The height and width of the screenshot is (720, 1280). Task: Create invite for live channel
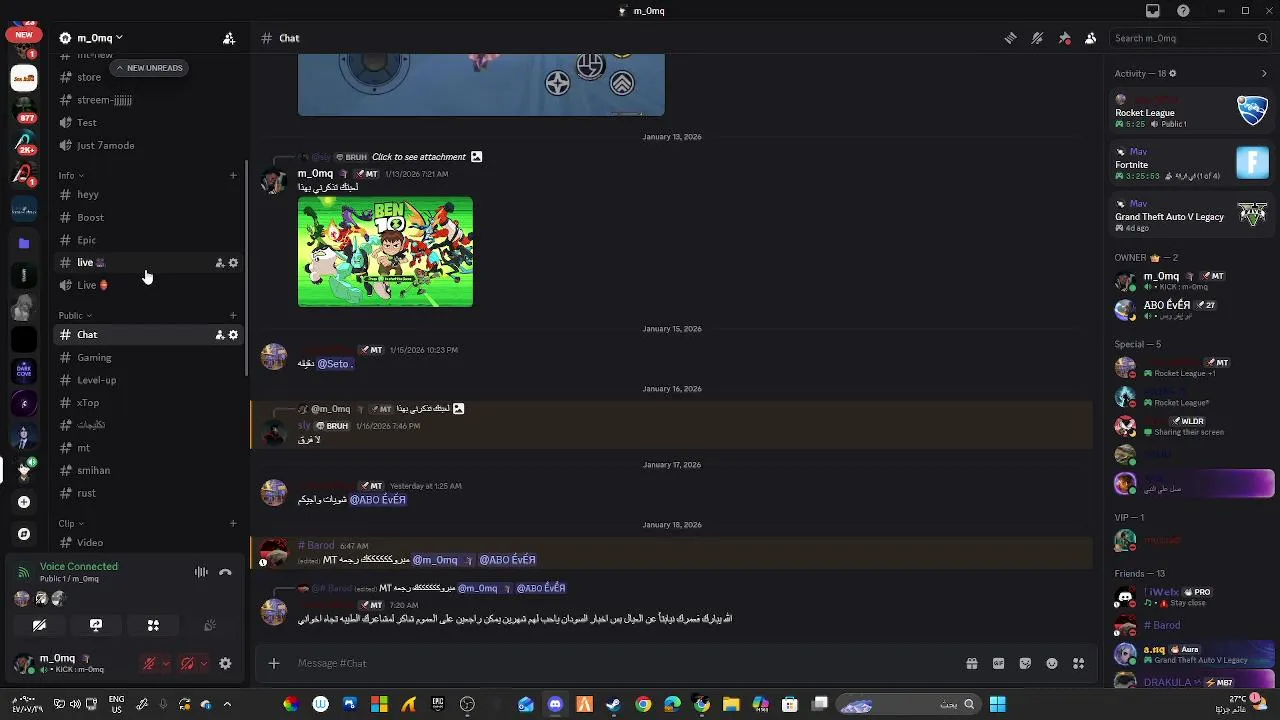coord(219,263)
